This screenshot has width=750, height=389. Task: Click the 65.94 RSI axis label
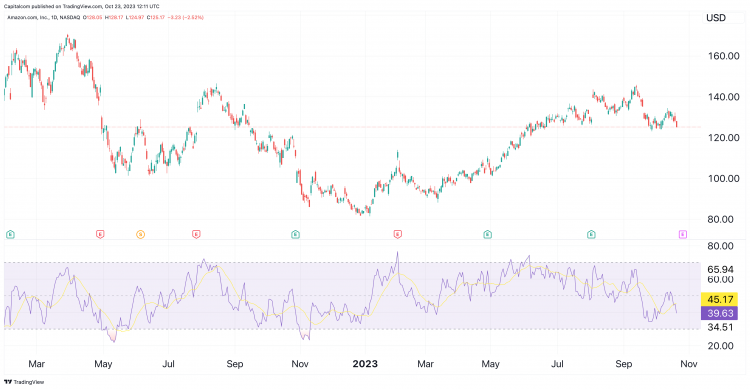(x=720, y=269)
